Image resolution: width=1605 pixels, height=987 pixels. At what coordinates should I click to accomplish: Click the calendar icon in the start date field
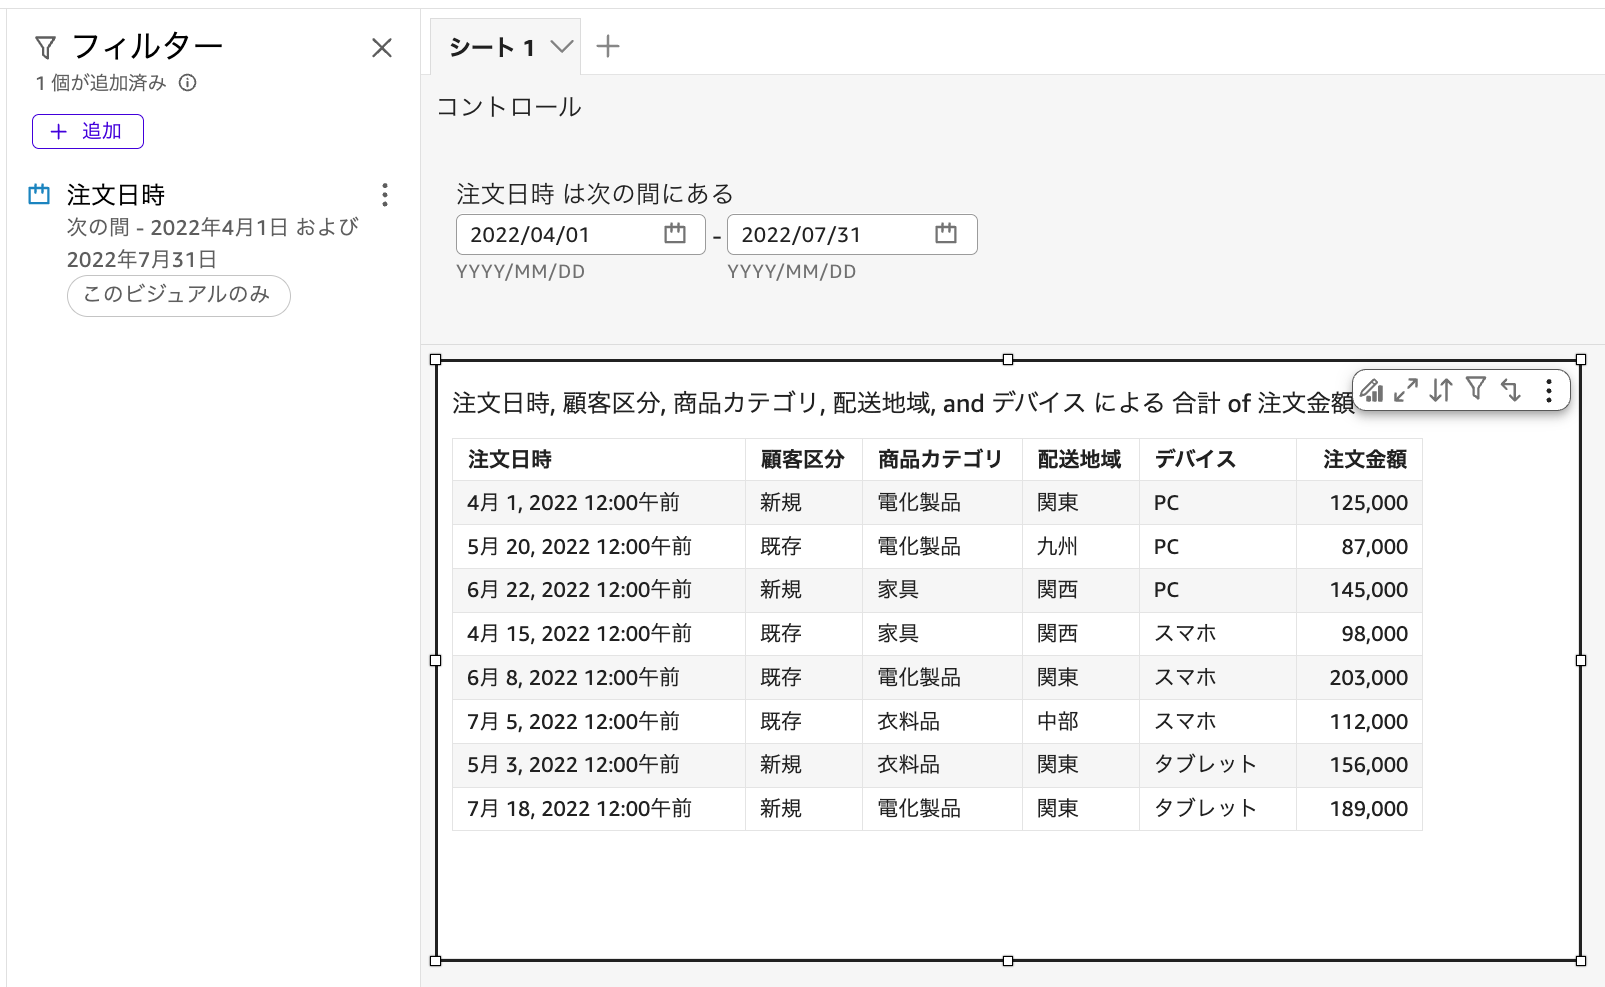[676, 234]
